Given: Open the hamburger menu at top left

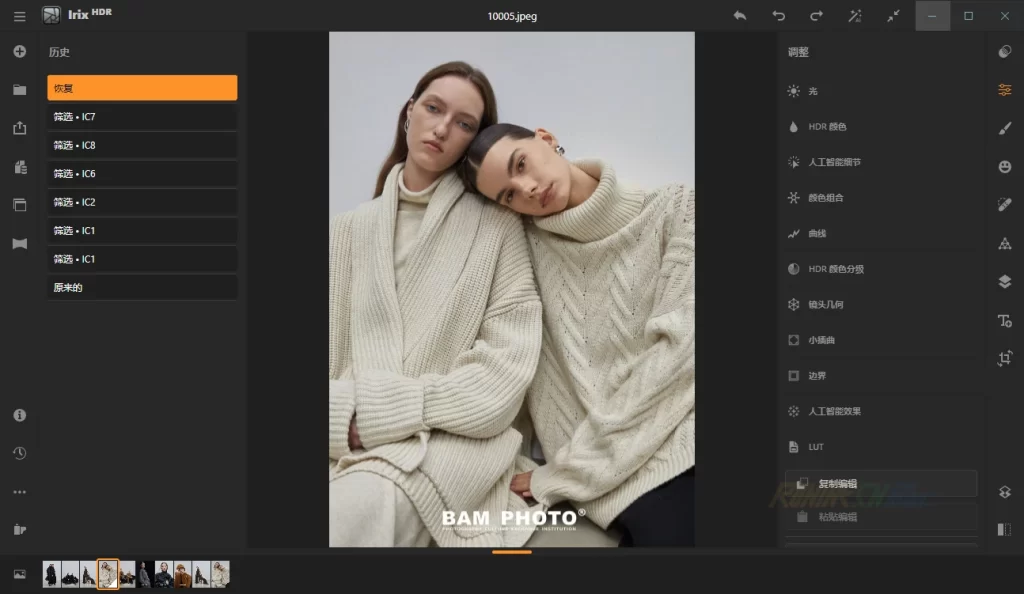Looking at the screenshot, I should [x=19, y=16].
